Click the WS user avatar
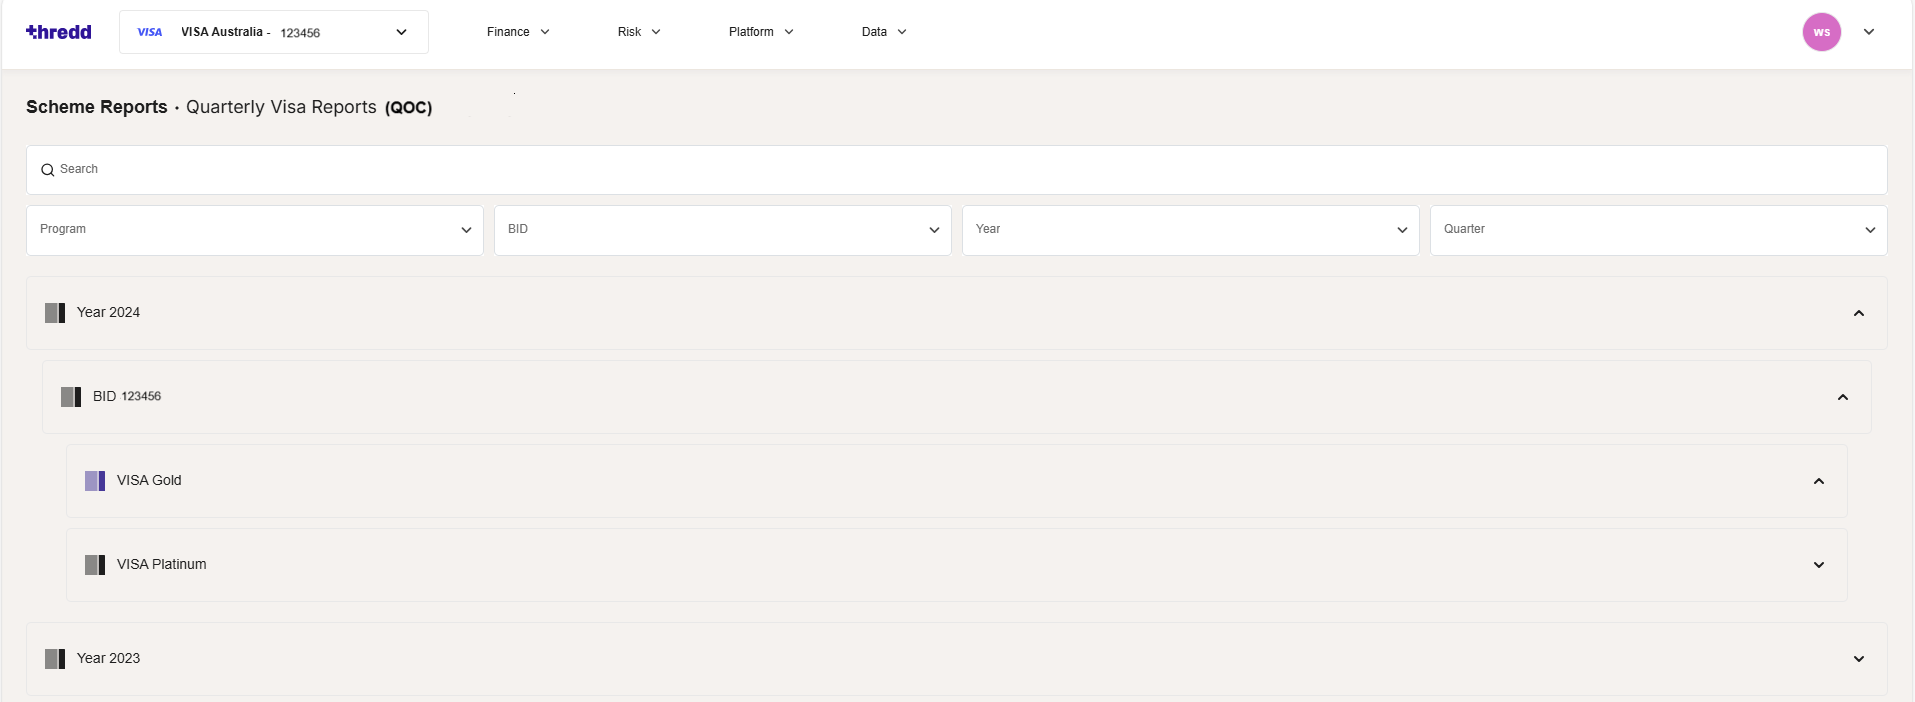The height and width of the screenshot is (702, 1915). click(x=1821, y=32)
